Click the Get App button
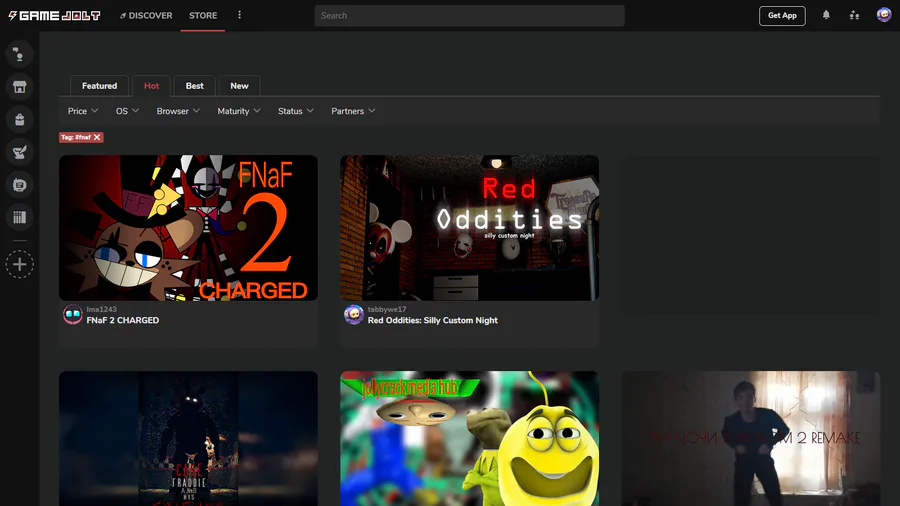900x506 pixels. [782, 15]
